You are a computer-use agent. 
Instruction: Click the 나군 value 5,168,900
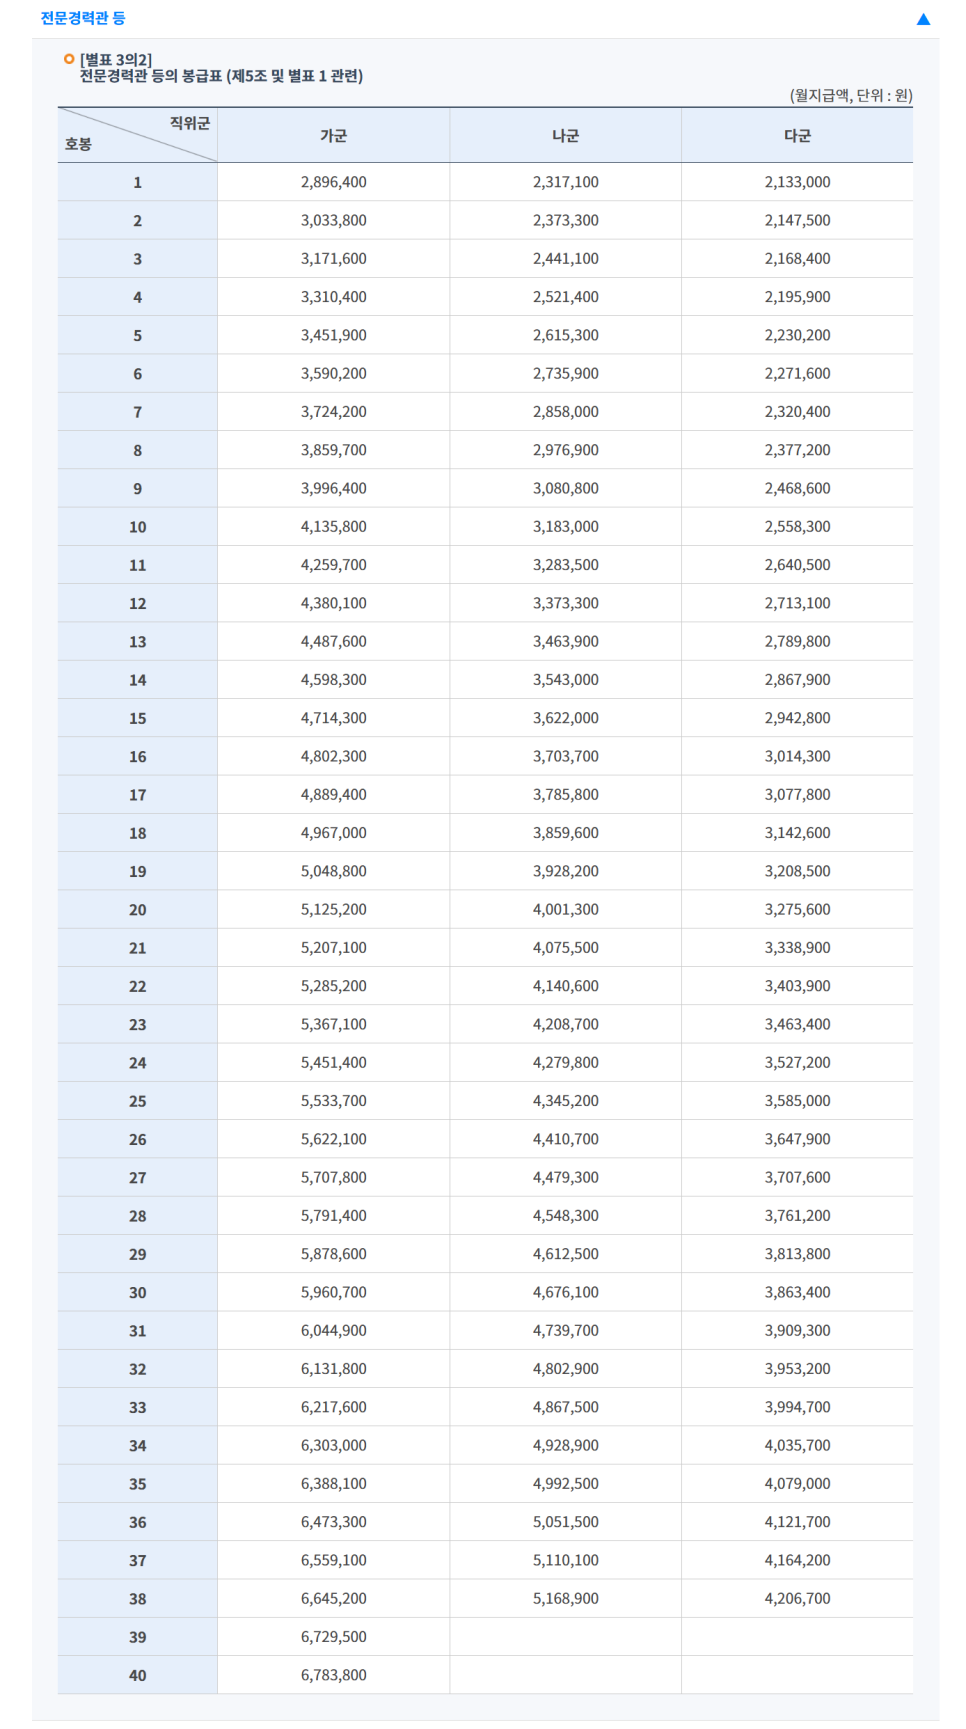pos(566,1599)
